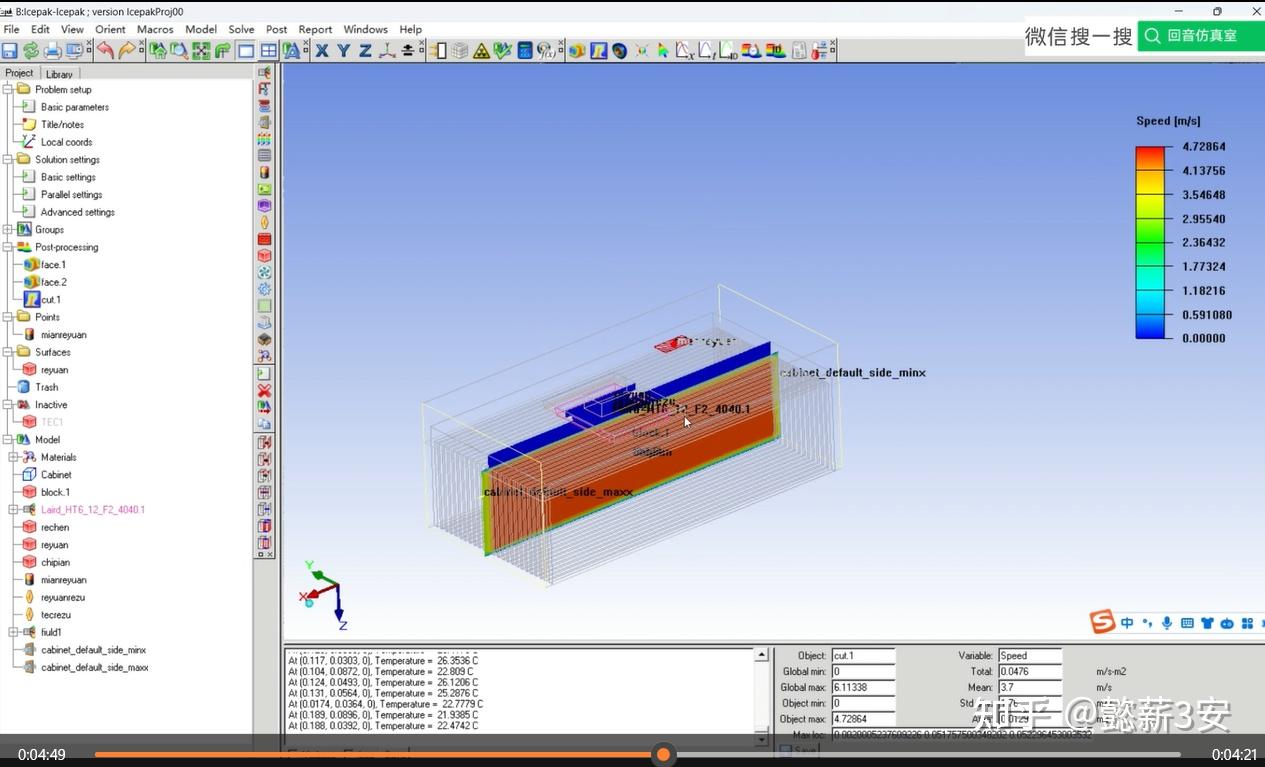The width and height of the screenshot is (1265, 767).
Task: Select cabinet_default_side_maxx in model tree
Action: [93, 667]
